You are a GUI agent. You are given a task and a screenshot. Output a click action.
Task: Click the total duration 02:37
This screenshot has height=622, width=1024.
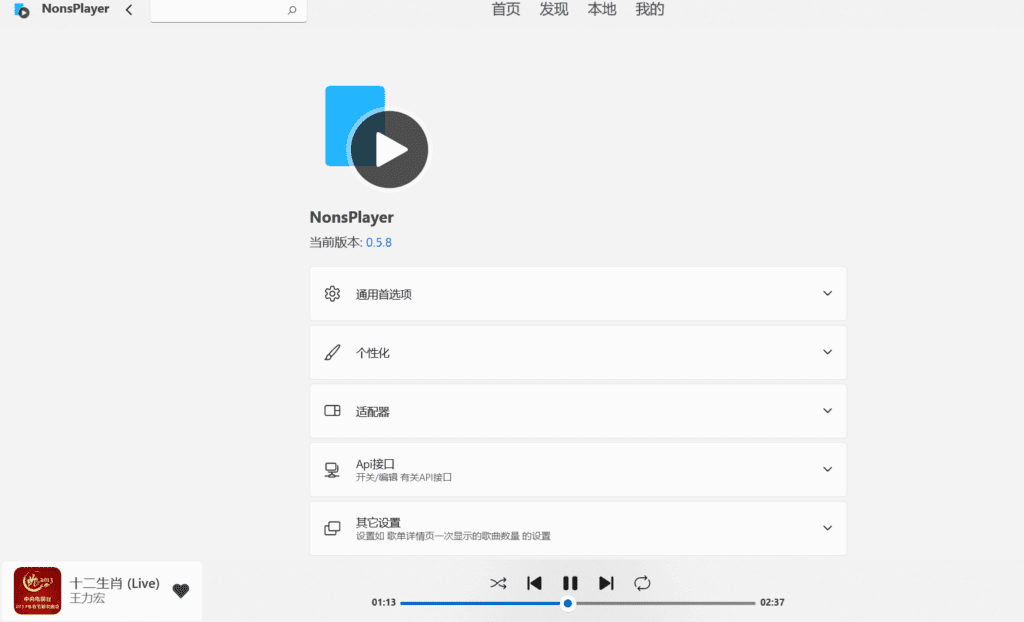click(772, 602)
